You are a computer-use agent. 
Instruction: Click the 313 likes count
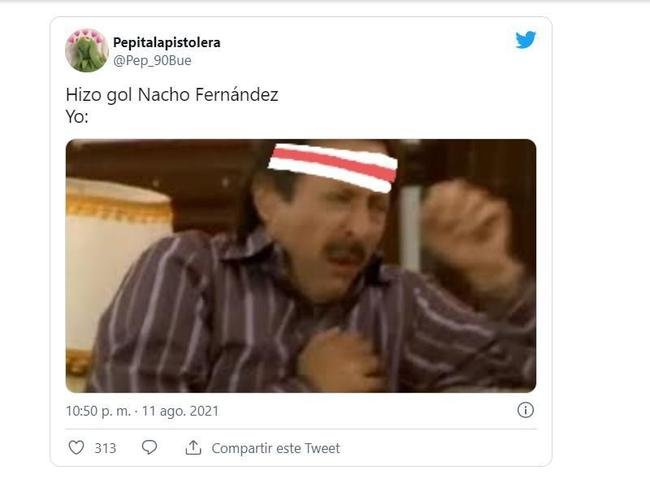click(105, 448)
